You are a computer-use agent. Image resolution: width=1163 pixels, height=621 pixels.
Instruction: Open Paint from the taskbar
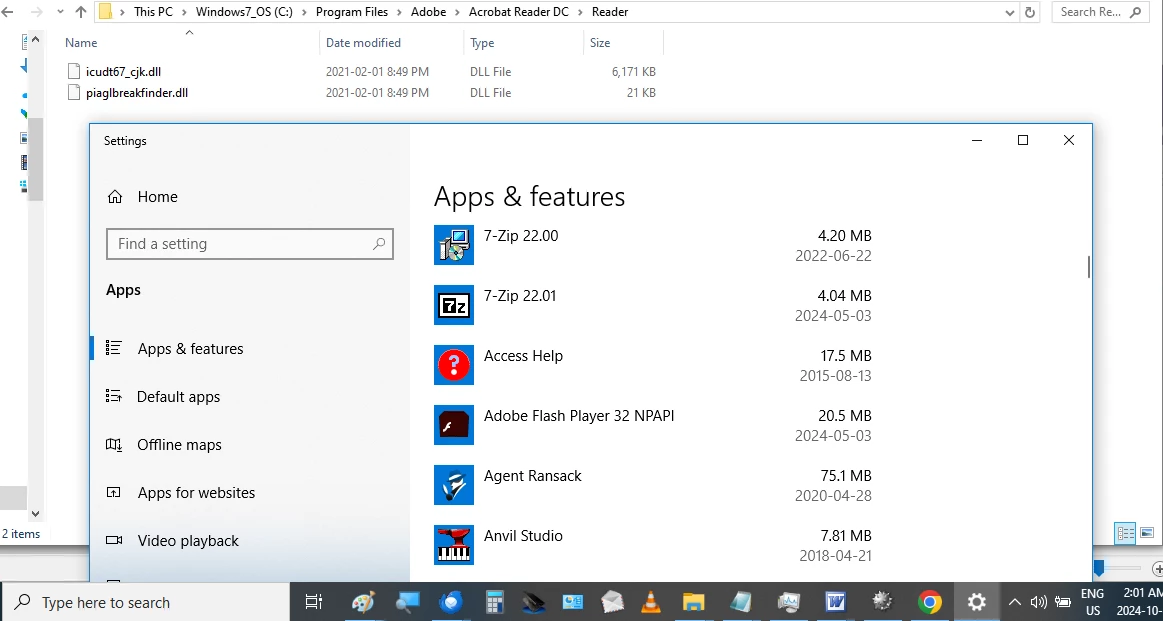(x=363, y=602)
